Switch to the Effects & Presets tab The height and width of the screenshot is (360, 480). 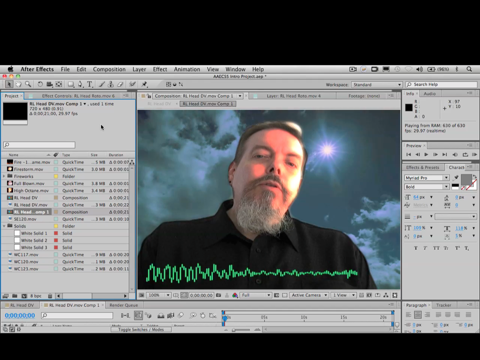[x=423, y=167]
